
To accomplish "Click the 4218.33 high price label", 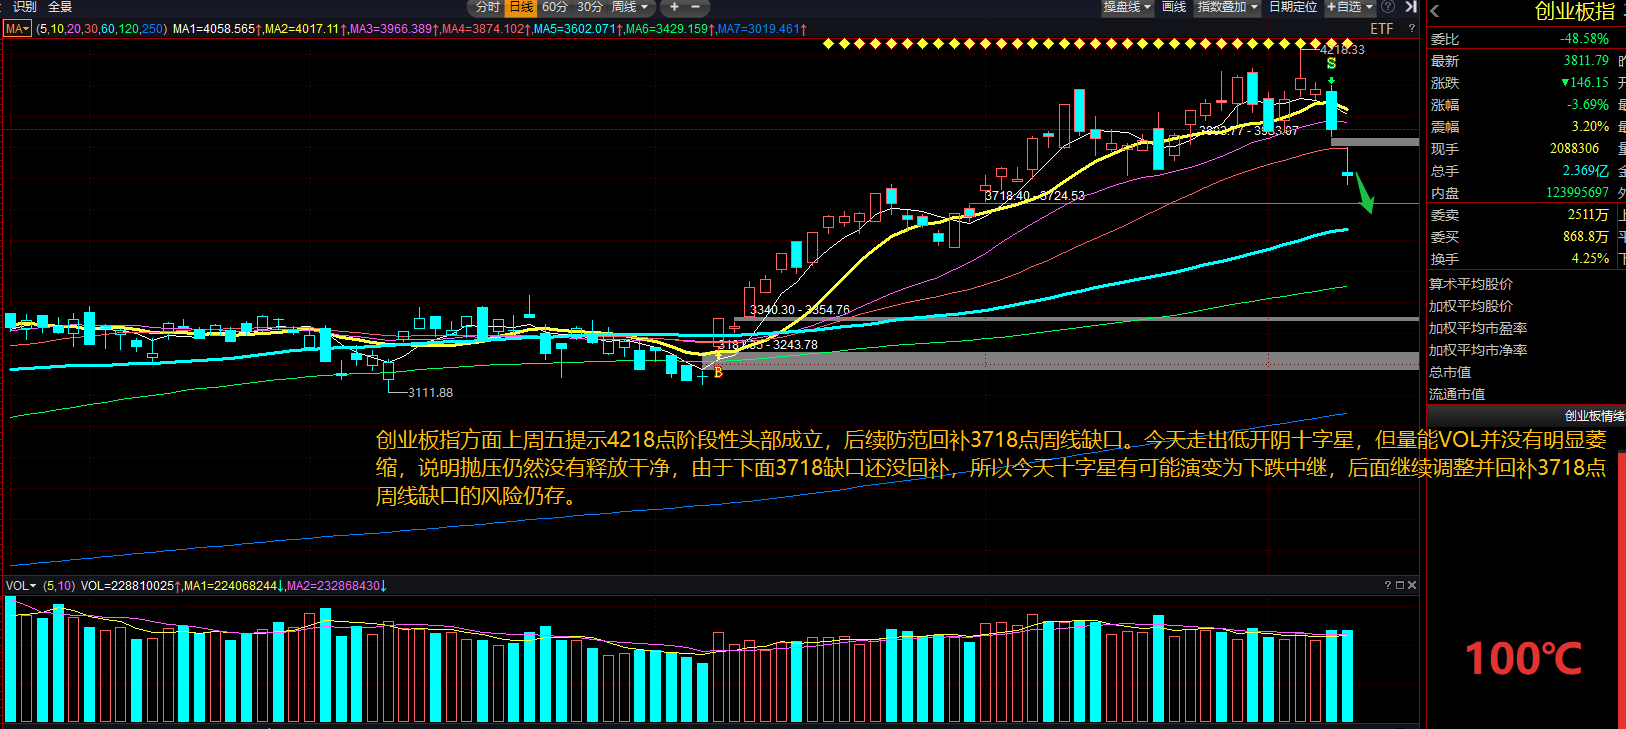I will pos(1342,49).
